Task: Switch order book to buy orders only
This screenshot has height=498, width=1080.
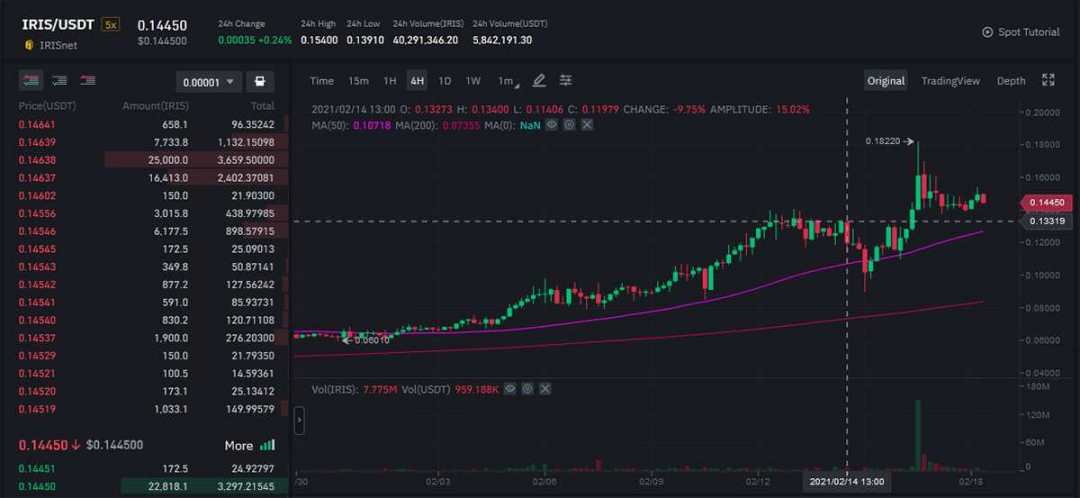Action: pyautogui.click(x=60, y=81)
